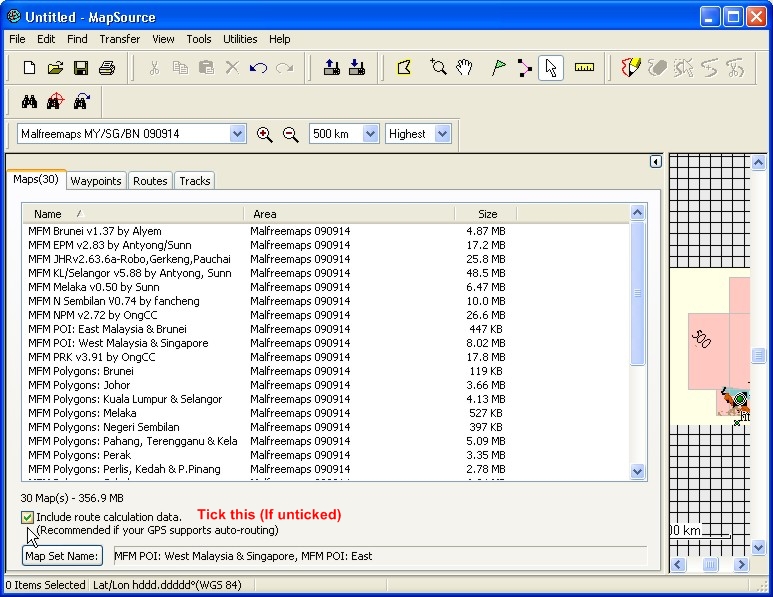Open the Utilities menu
The width and height of the screenshot is (773, 597).
click(x=240, y=39)
